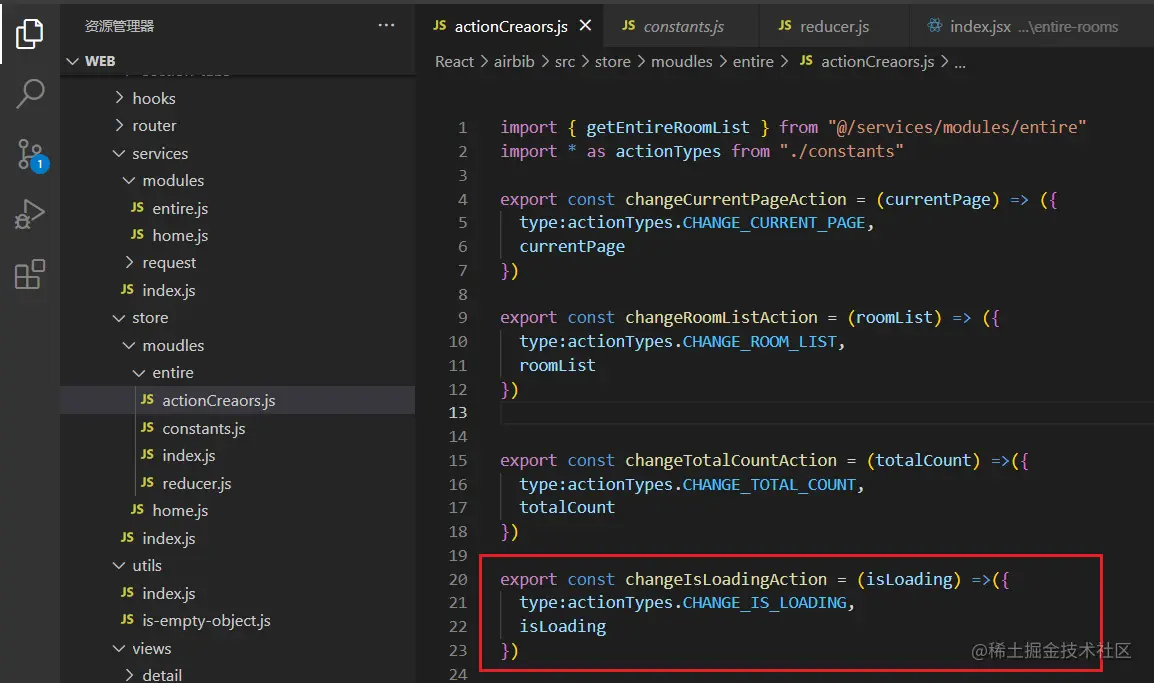Click the 资源管理器 explorer title
The height and width of the screenshot is (683, 1154).
click(x=119, y=26)
